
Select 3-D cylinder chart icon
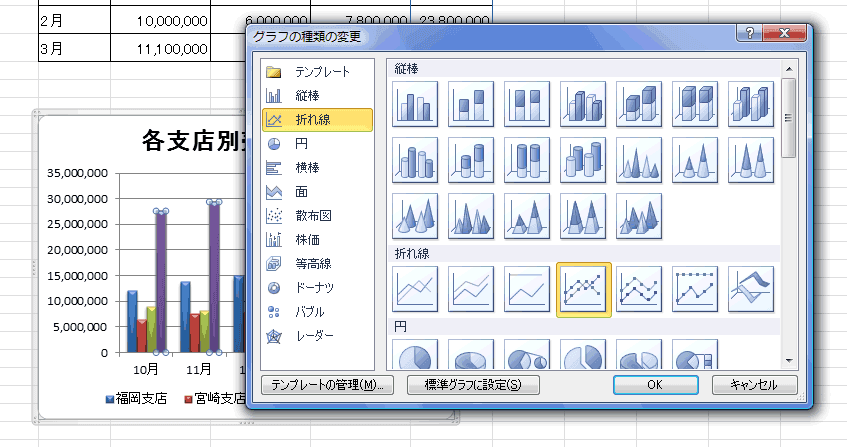[583, 160]
